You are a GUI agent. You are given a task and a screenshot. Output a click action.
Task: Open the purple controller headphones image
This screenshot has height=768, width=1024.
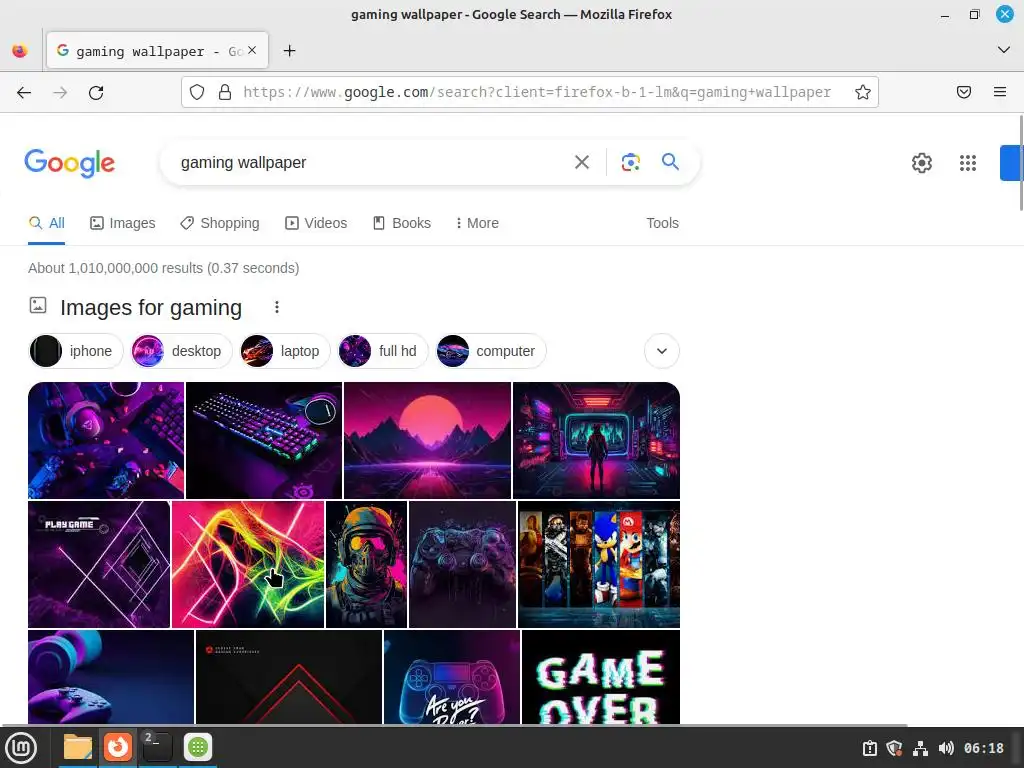tap(111, 677)
